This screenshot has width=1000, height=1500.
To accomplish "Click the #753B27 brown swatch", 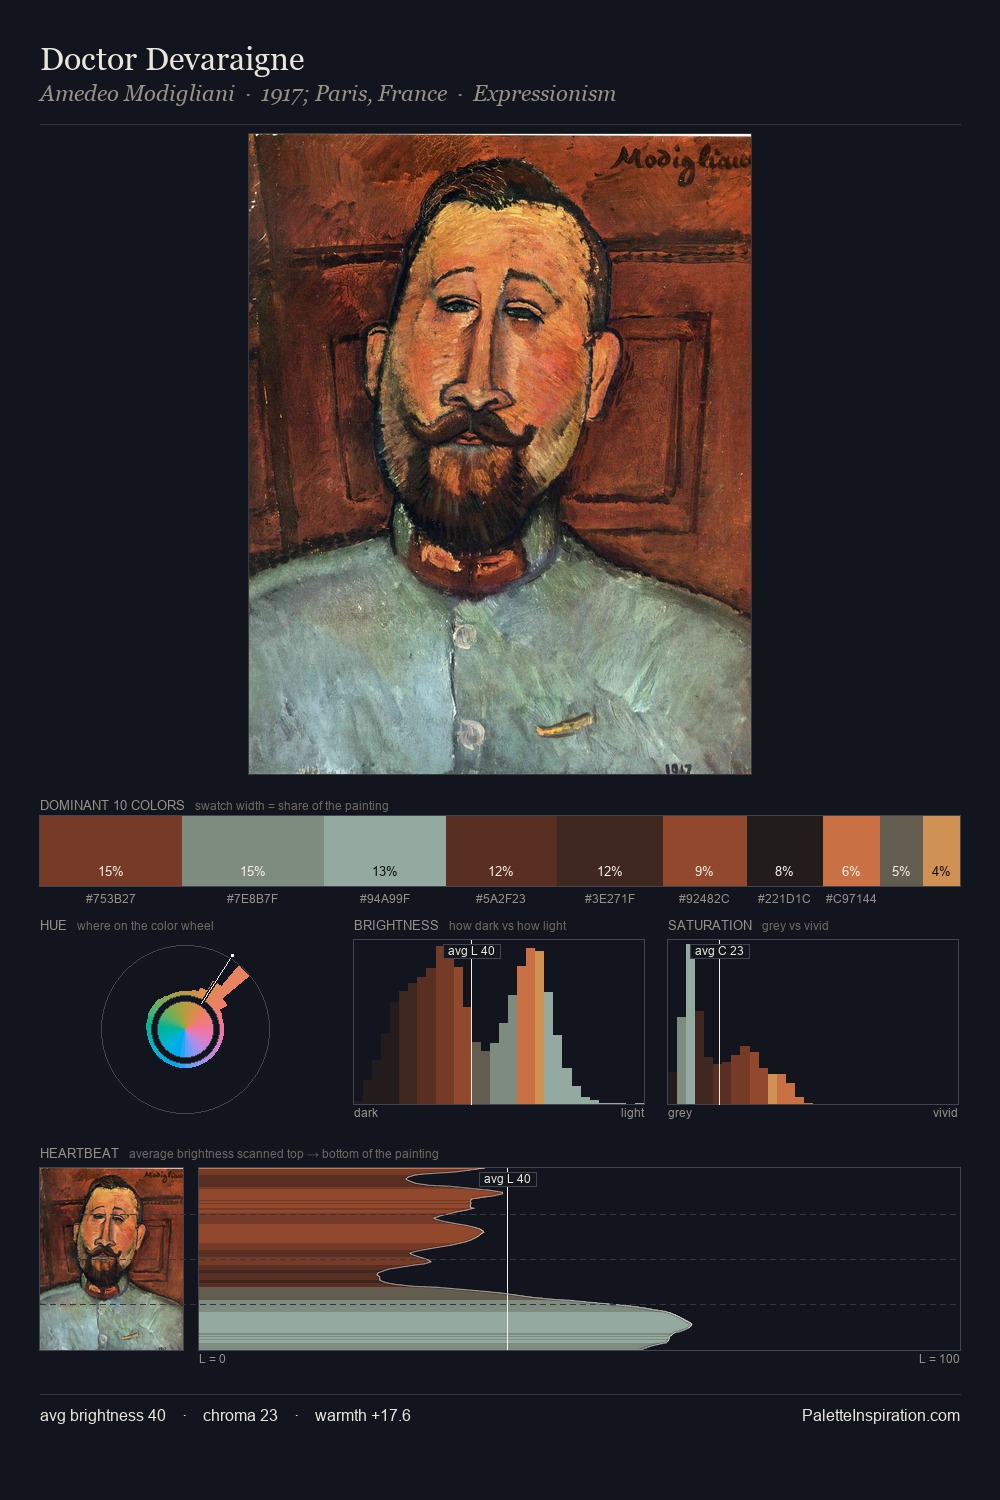I will coord(111,851).
